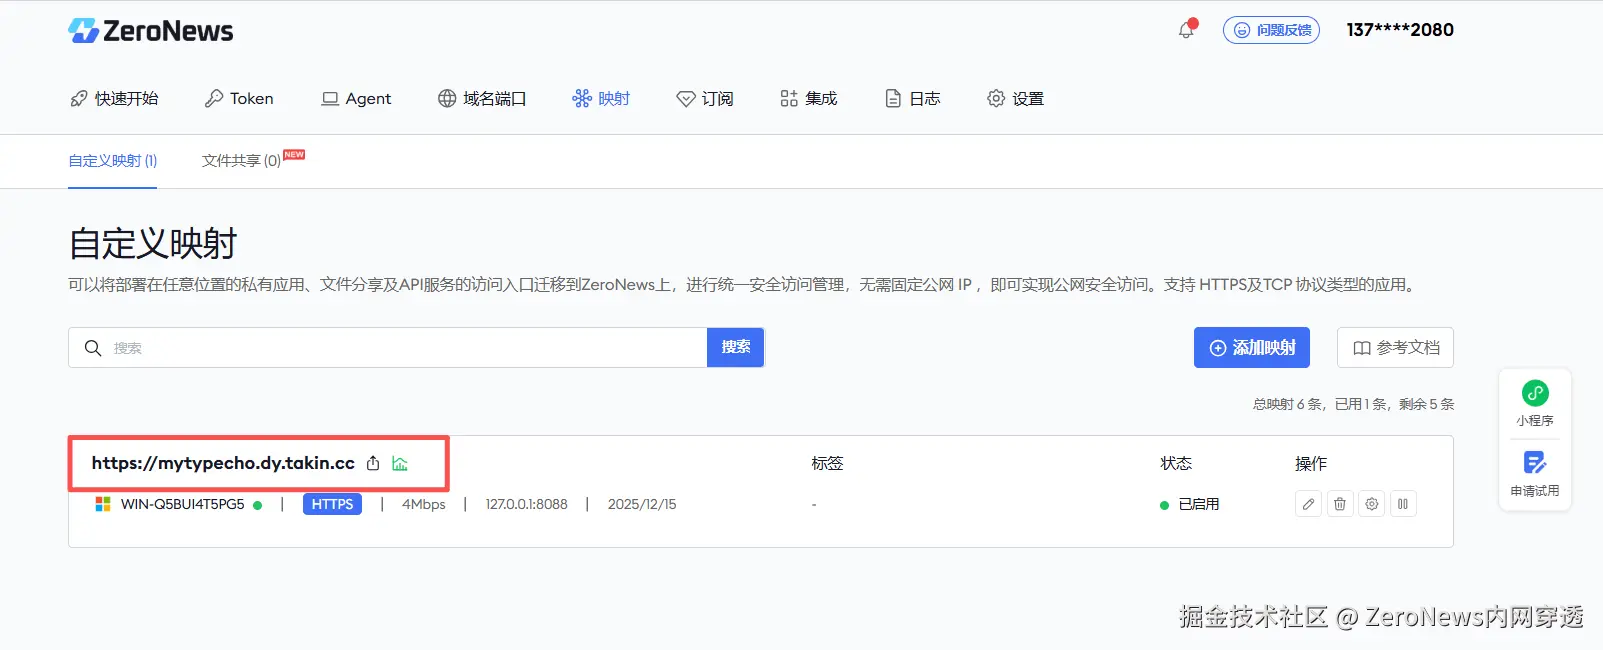
Task: Open mapping settings gear icon
Action: [x=1372, y=504]
